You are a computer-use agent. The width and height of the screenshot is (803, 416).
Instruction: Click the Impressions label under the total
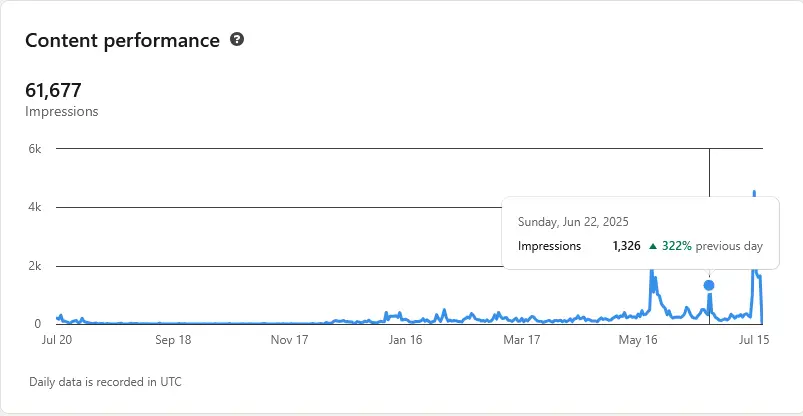(x=62, y=112)
